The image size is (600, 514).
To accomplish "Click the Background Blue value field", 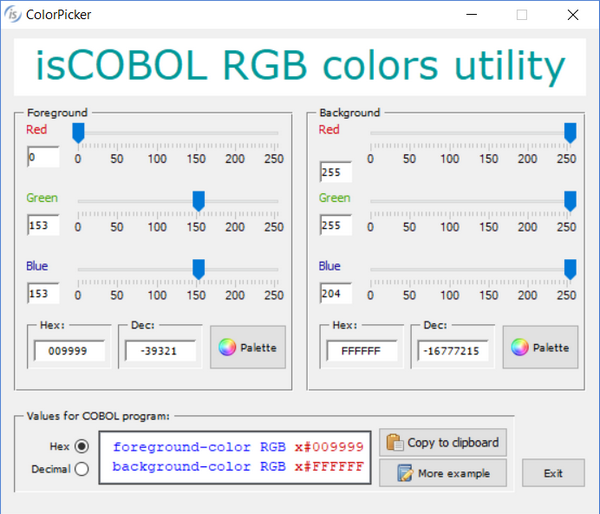I will point(336,293).
